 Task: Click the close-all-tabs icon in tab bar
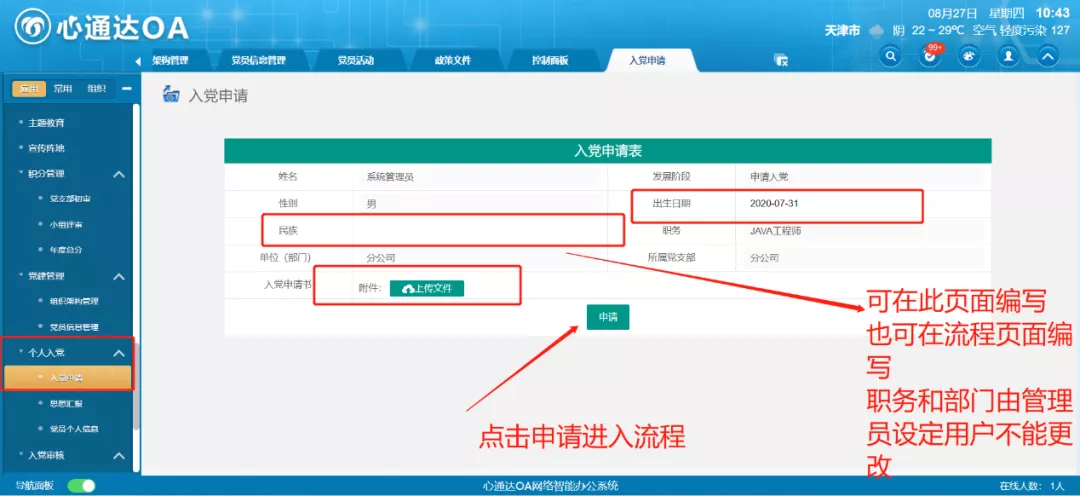(781, 61)
